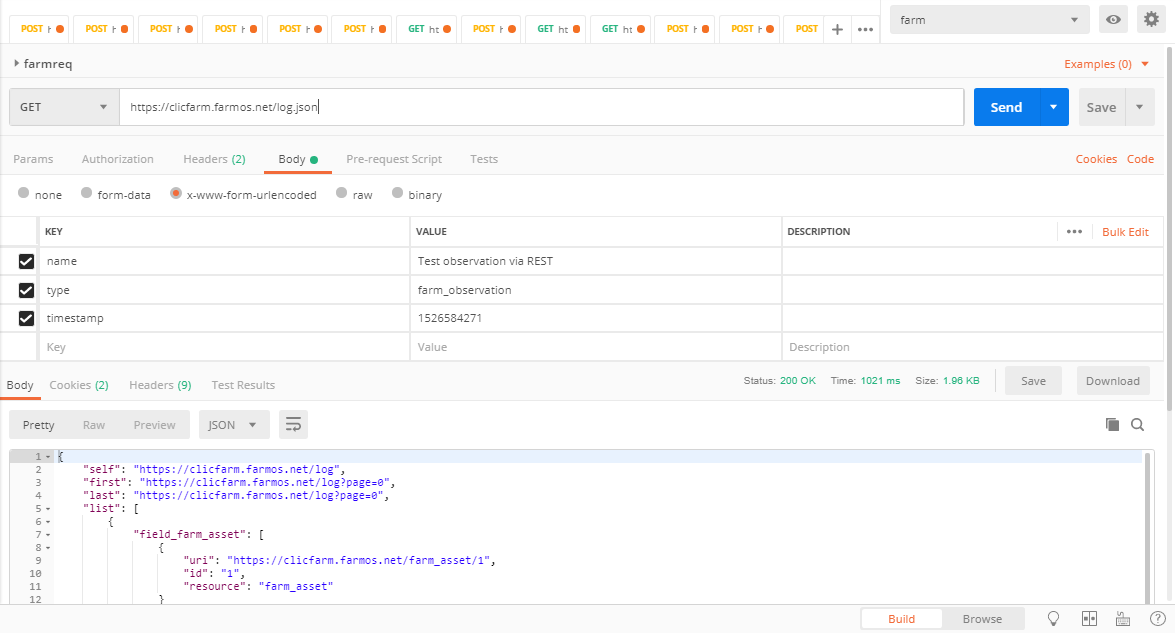Add a new request tab
The image size is (1175, 633).
coord(837,29)
